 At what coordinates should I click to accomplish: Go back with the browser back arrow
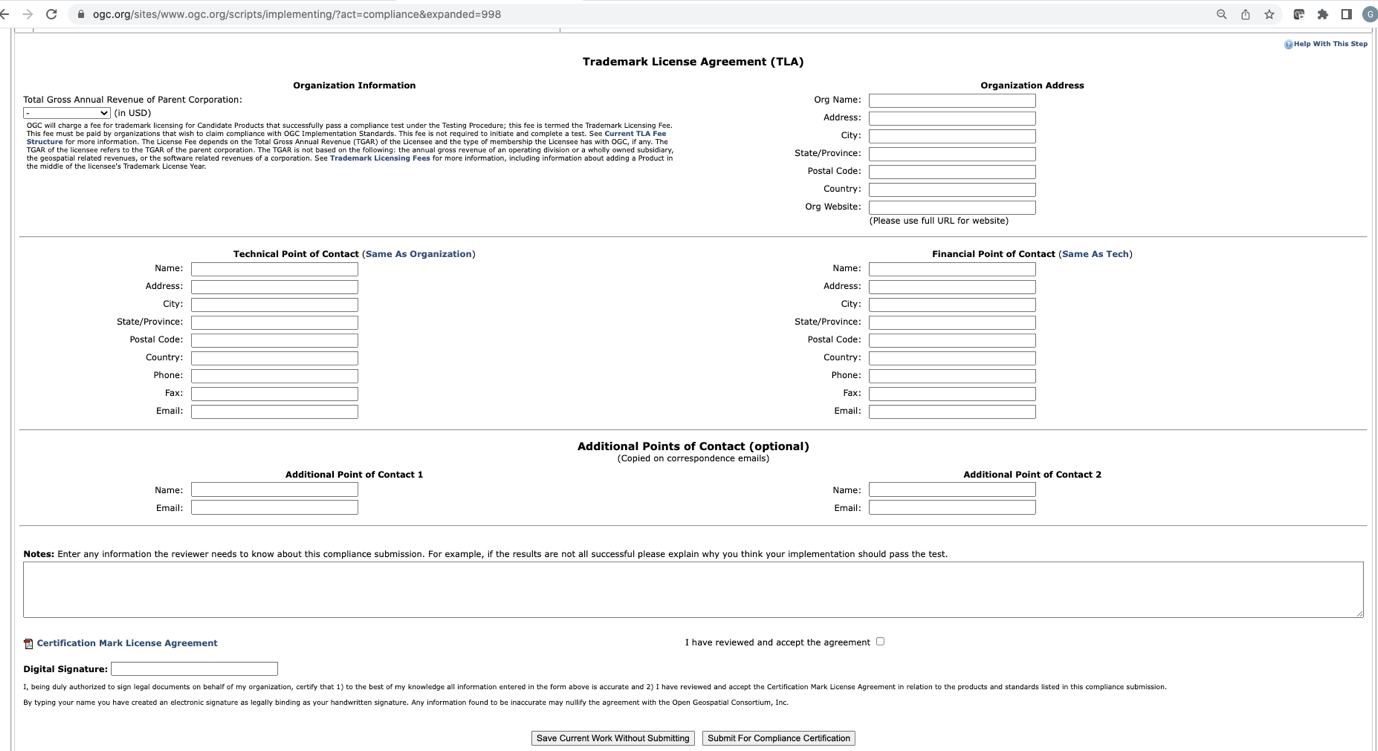click(4, 14)
